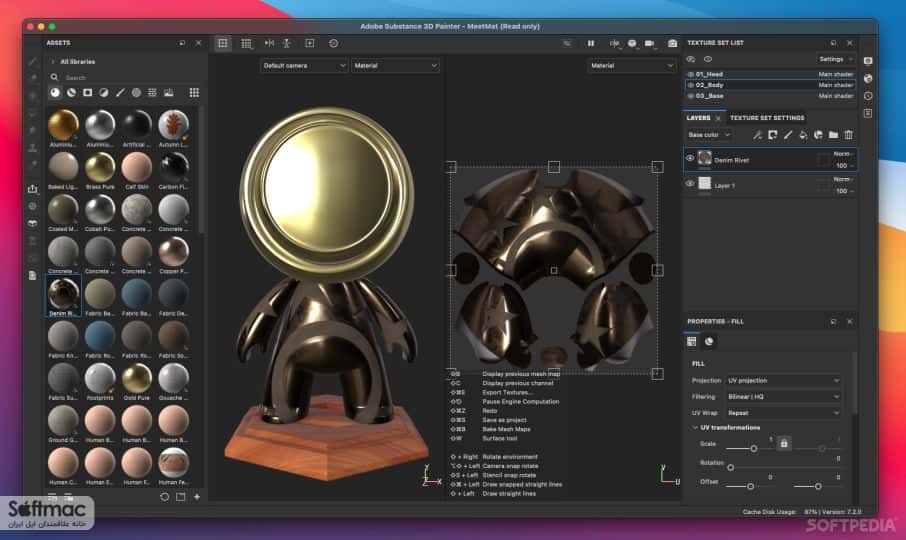906x540 pixels.
Task: Select the Denim Rivet material thumbnail
Action: 63,296
